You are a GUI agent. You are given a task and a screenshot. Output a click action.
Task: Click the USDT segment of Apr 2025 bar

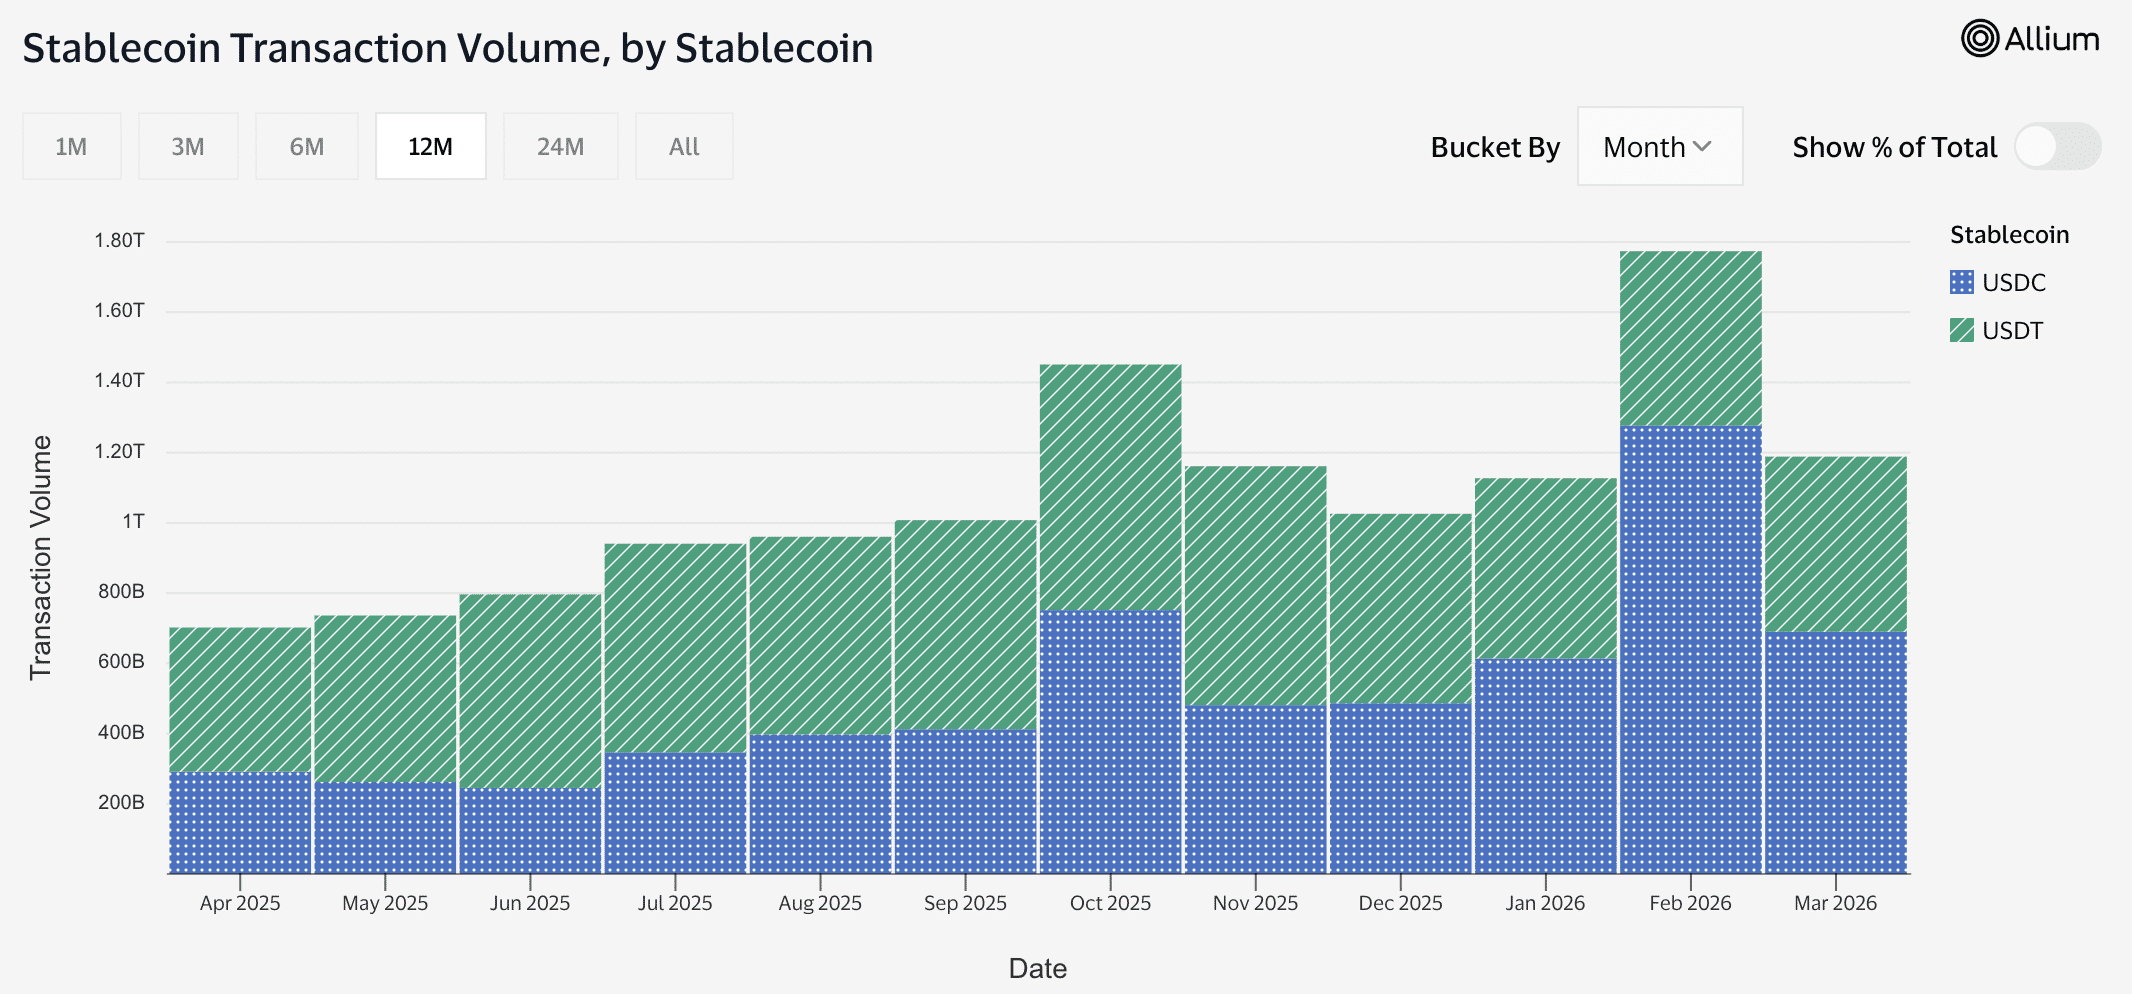[240, 699]
